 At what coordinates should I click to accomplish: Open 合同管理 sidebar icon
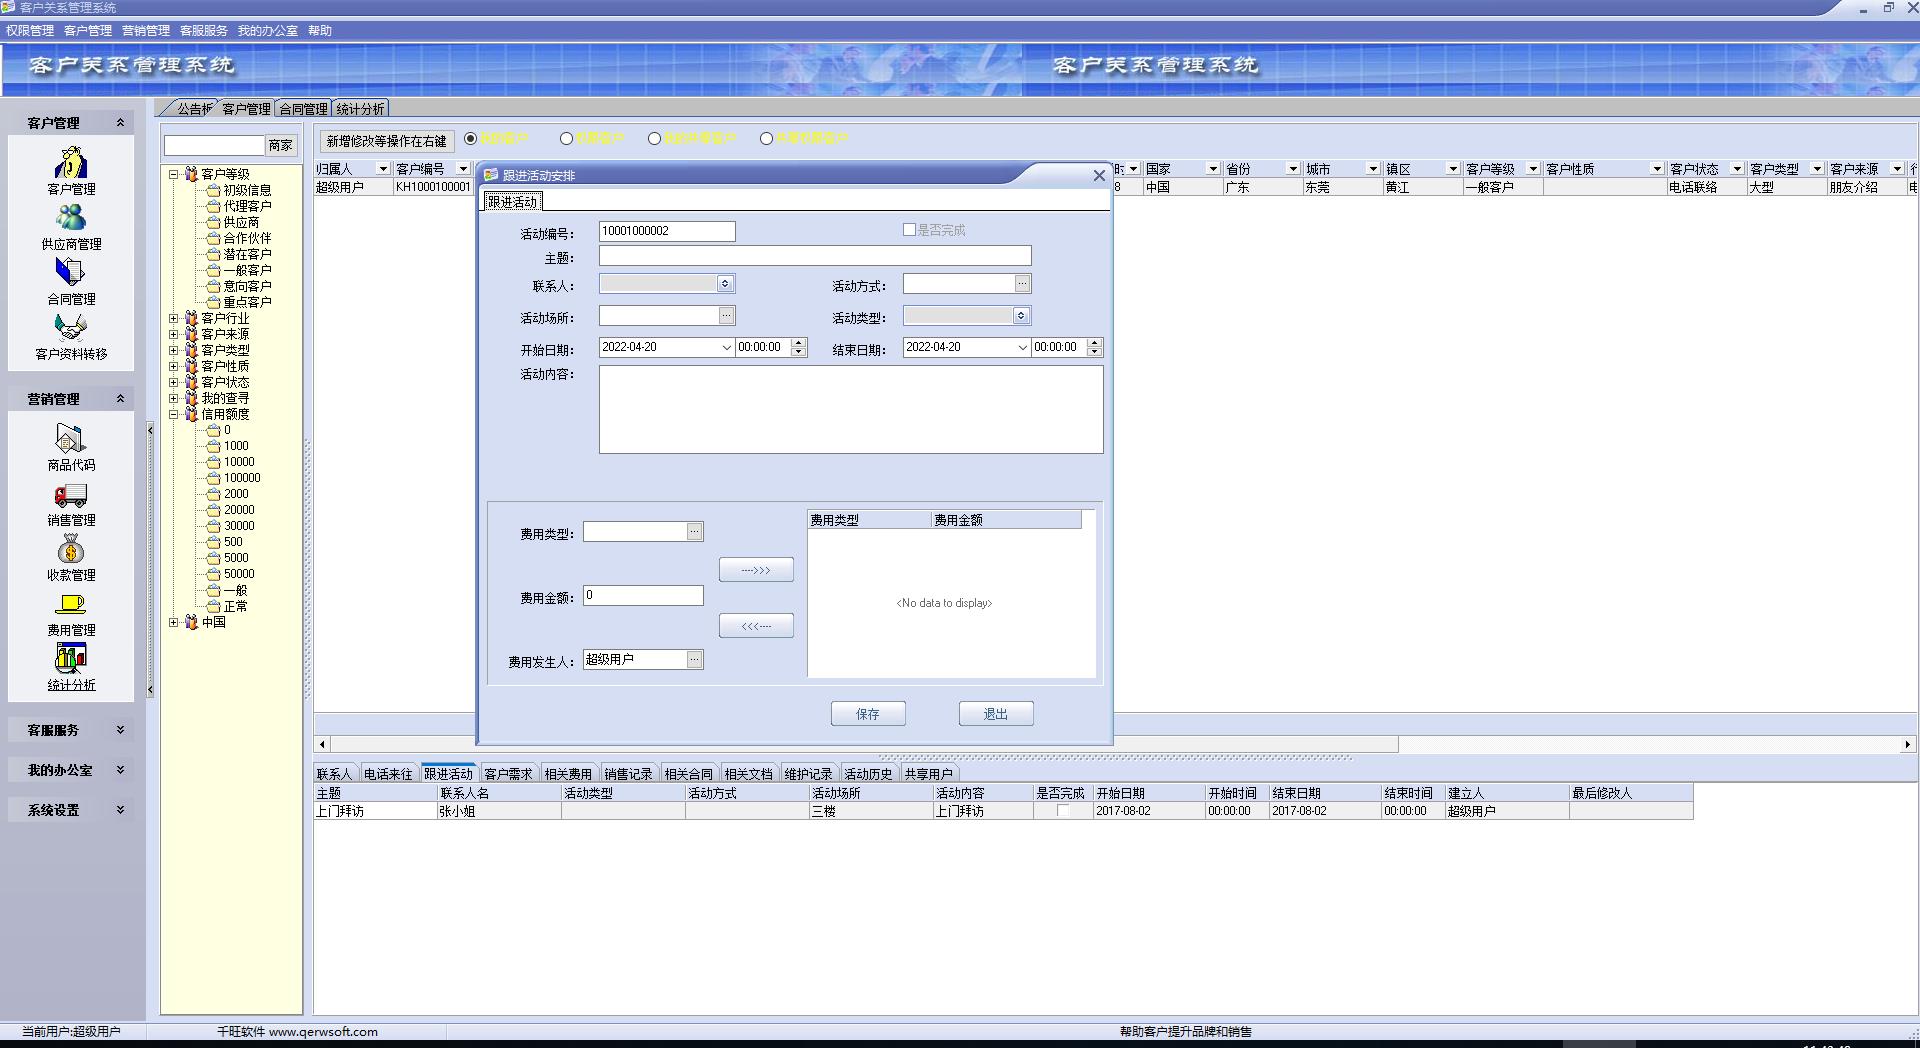point(70,274)
